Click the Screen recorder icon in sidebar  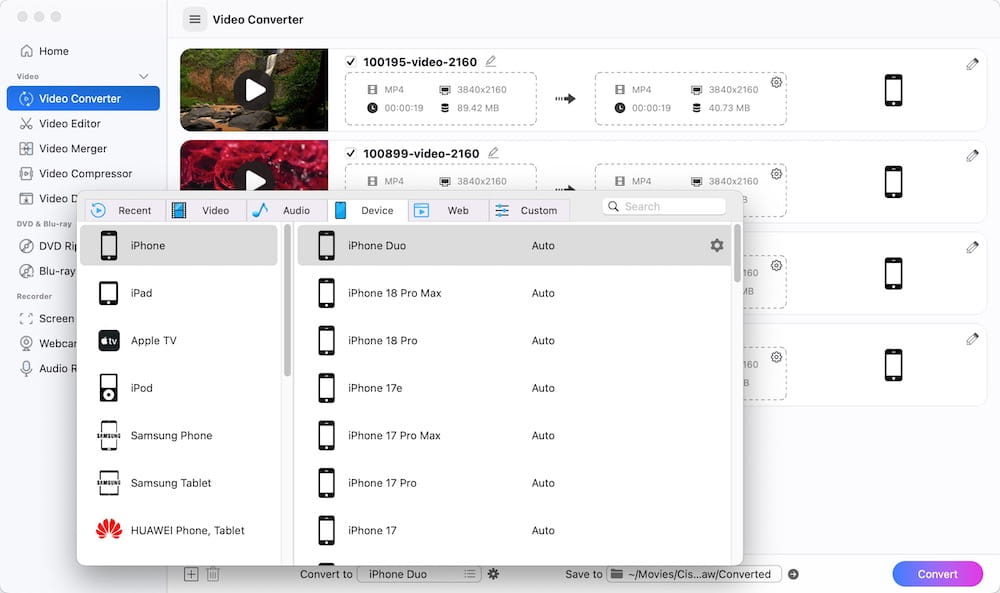pos(26,318)
